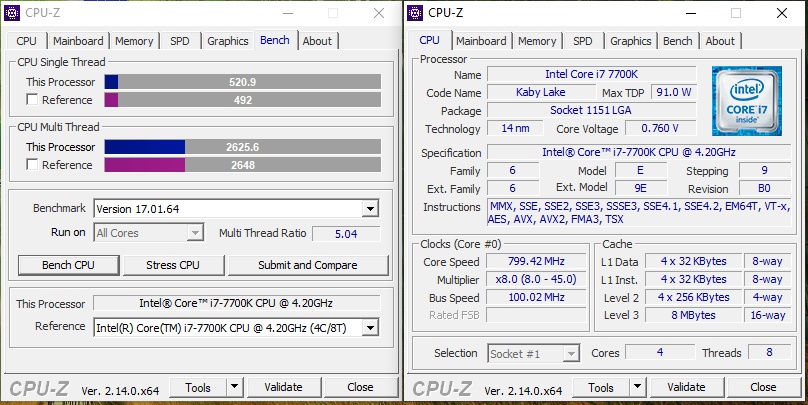Click multi thread This Processor bar 2625.6

[243, 147]
